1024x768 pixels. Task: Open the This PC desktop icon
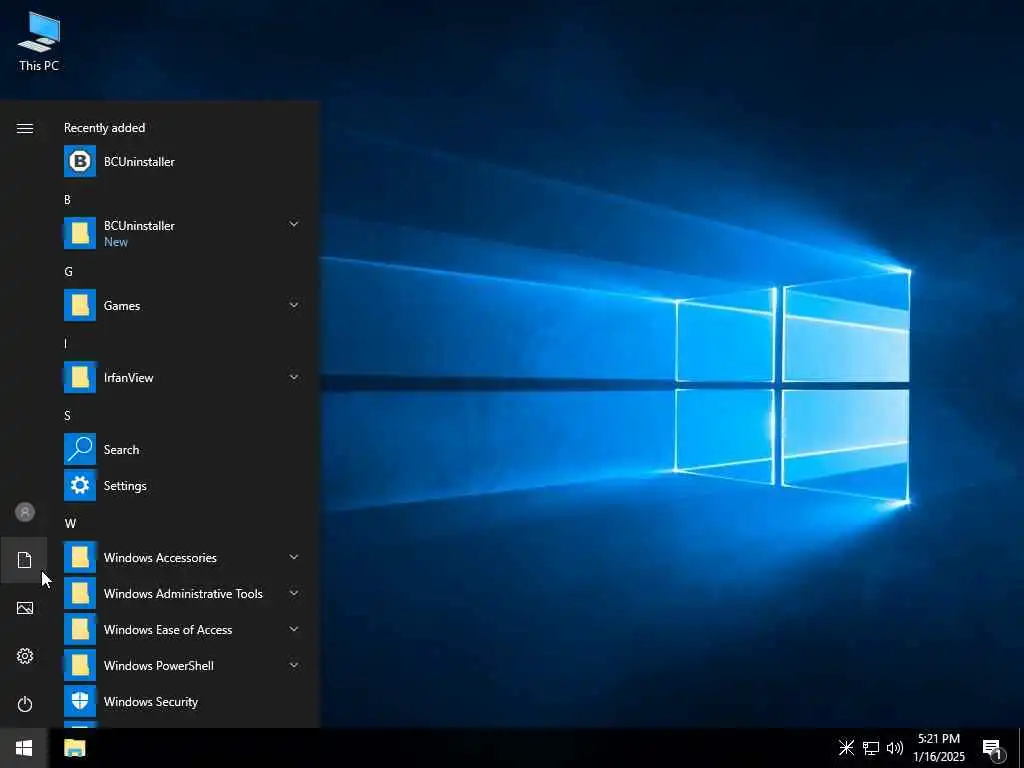(39, 41)
